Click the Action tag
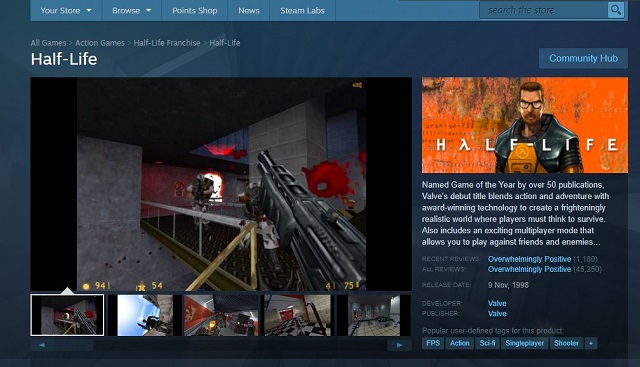The width and height of the screenshot is (640, 367). coord(460,343)
